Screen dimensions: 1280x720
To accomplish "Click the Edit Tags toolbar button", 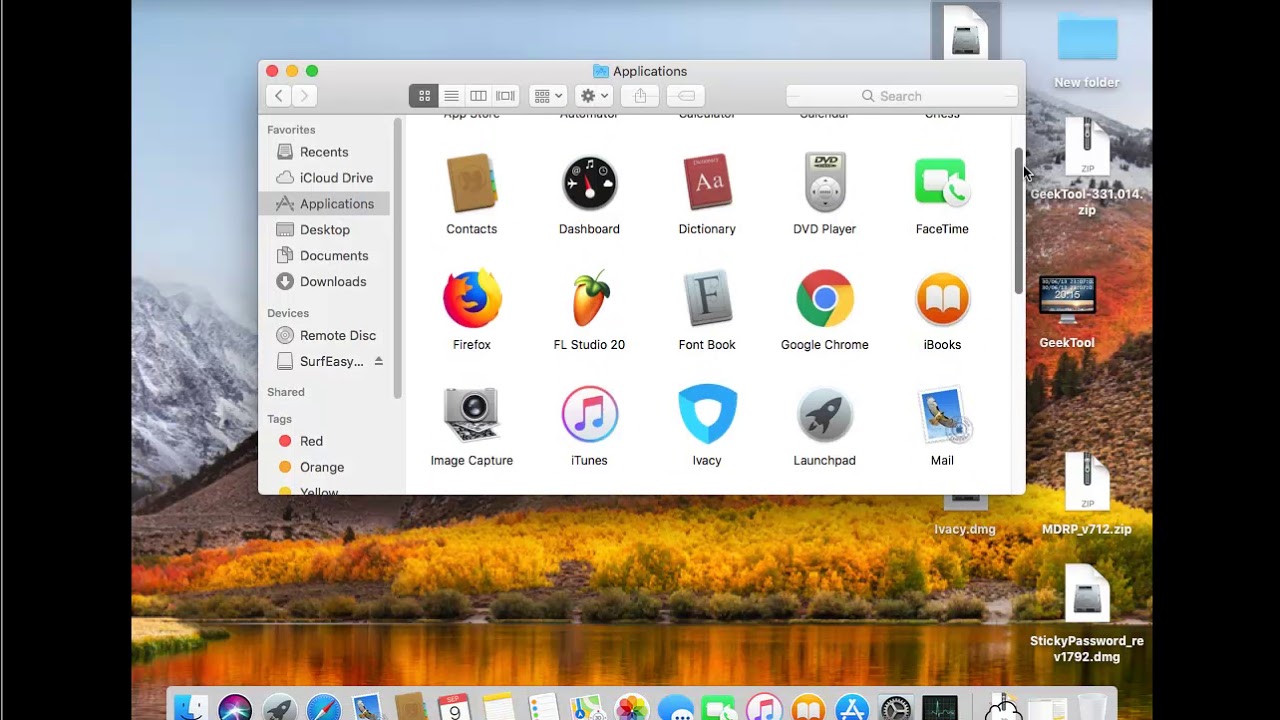I will pos(686,96).
